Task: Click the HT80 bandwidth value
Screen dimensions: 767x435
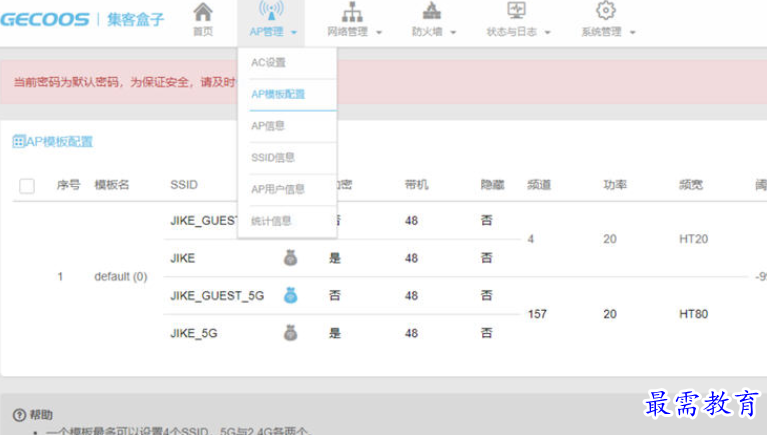Action: tap(693, 314)
